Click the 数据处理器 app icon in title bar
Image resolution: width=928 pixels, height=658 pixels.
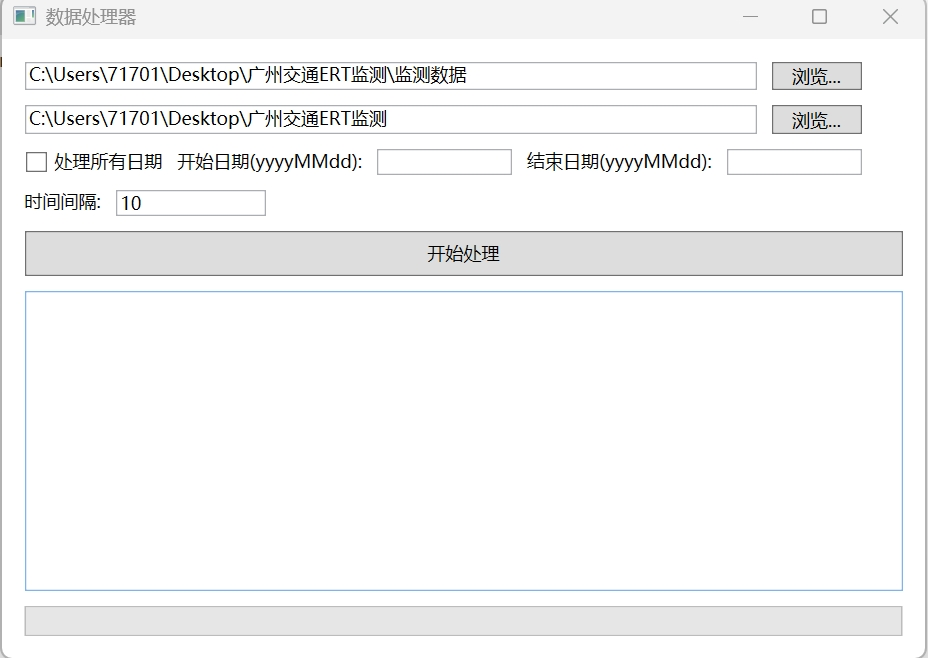pos(25,16)
